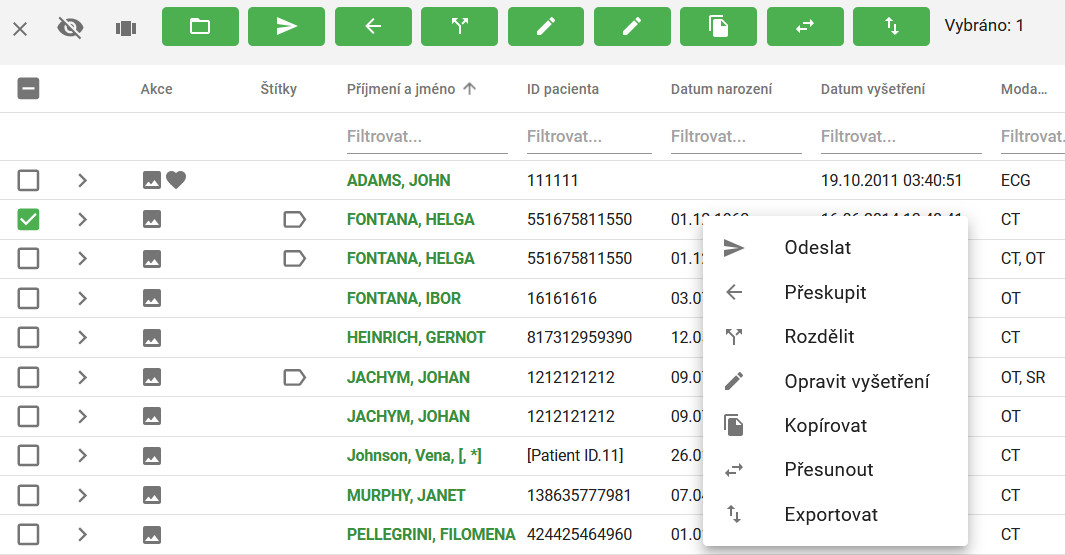This screenshot has width=1065, height=555.
Task: Click the first green pencil toolbar button
Action: tap(546, 26)
